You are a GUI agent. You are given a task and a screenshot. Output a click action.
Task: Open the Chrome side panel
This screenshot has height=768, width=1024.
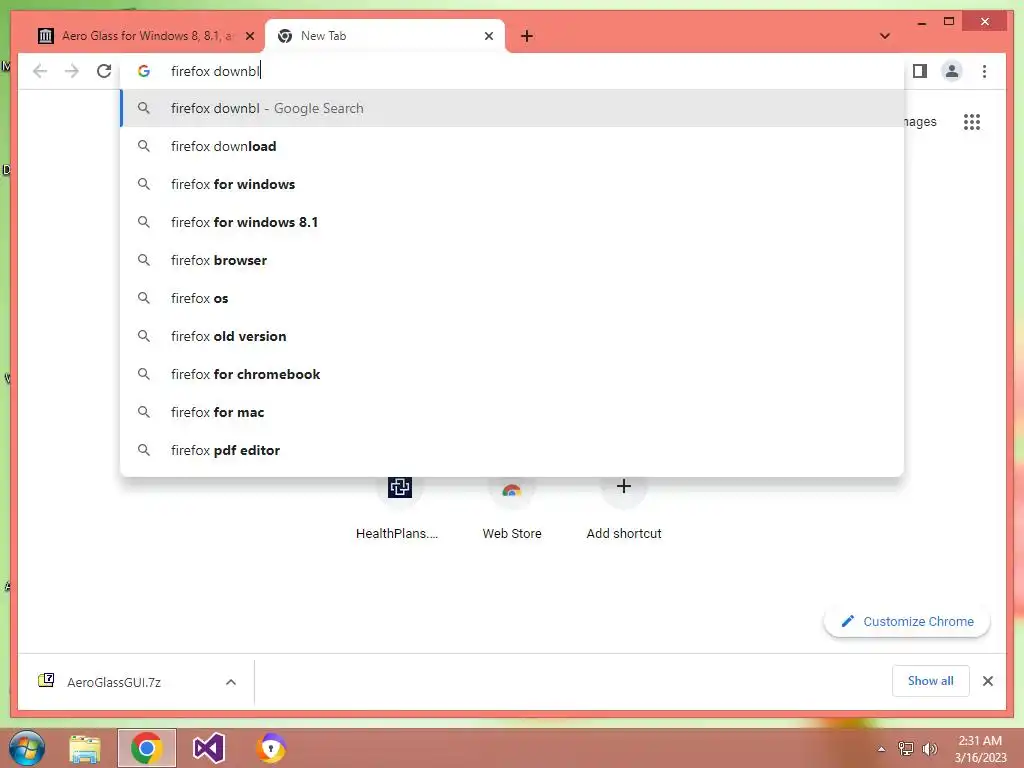[x=920, y=71]
